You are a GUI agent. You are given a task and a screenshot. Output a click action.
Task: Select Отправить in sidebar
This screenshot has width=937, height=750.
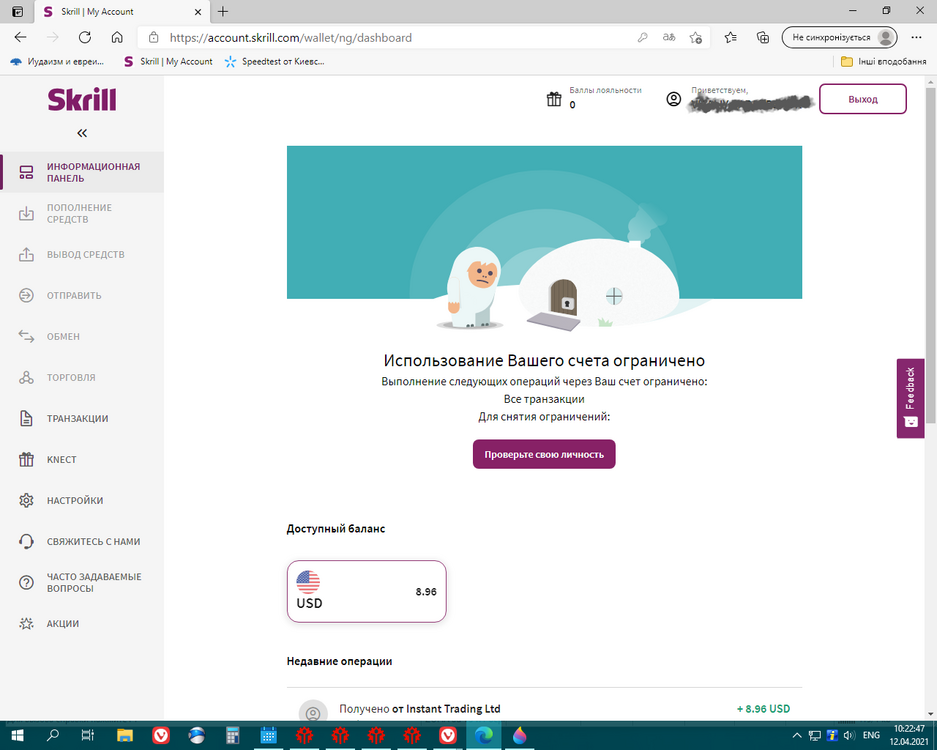click(x=82, y=295)
